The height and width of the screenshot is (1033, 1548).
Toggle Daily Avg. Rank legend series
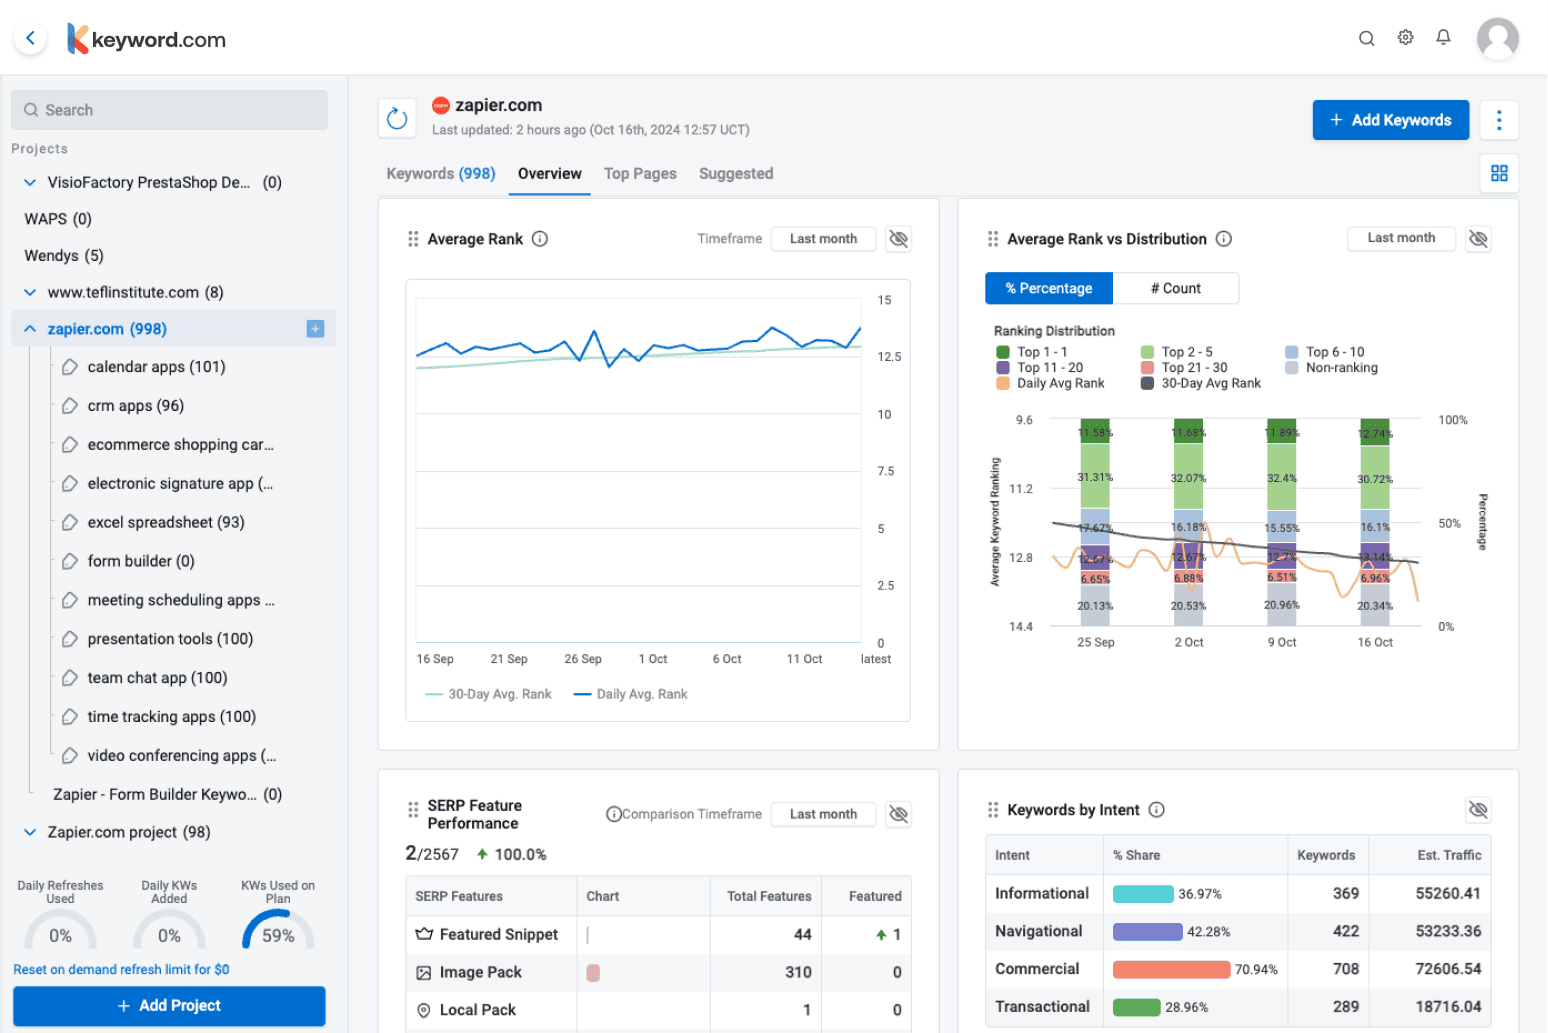click(x=630, y=694)
